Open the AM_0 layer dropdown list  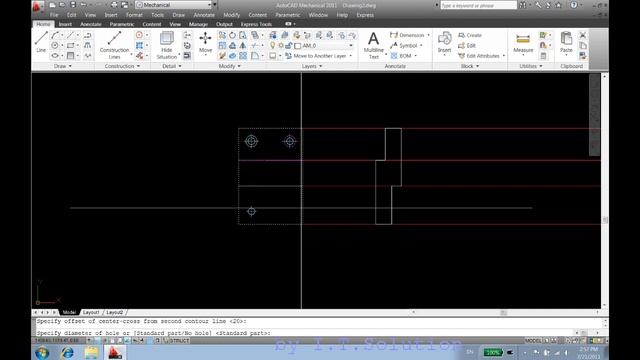click(x=351, y=46)
